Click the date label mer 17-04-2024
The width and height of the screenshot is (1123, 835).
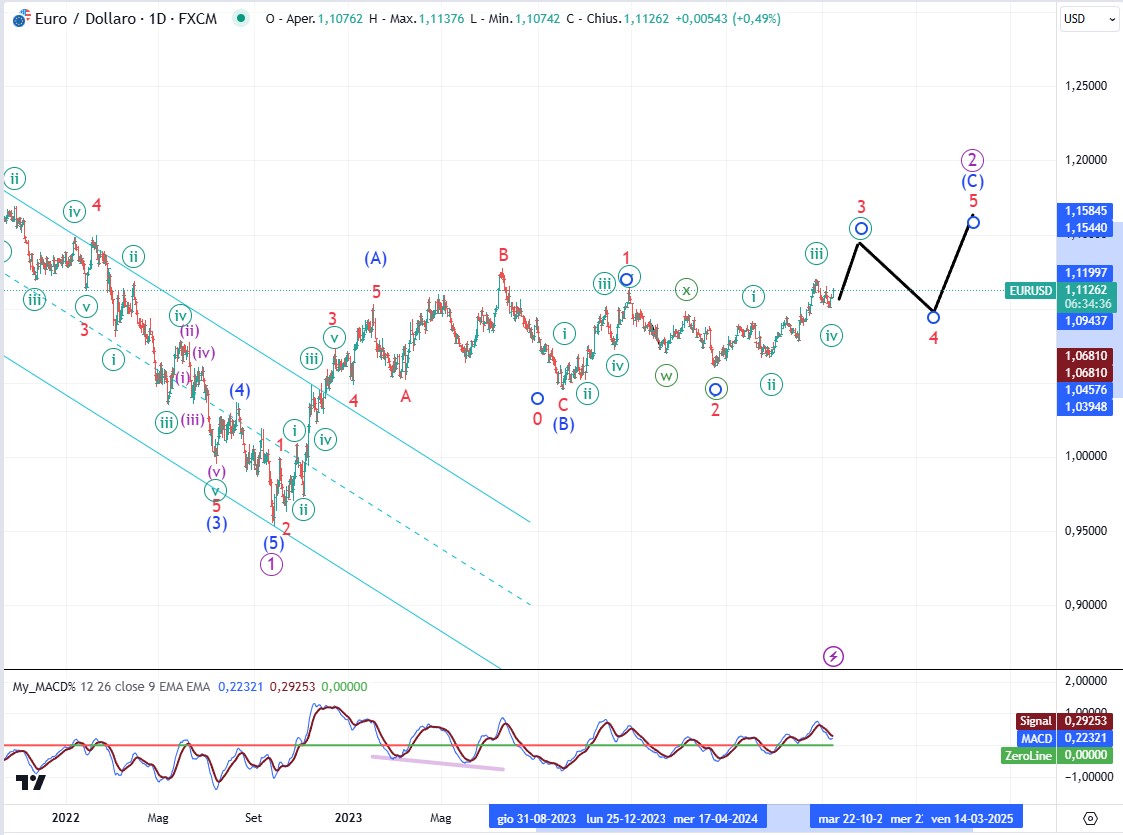(715, 818)
